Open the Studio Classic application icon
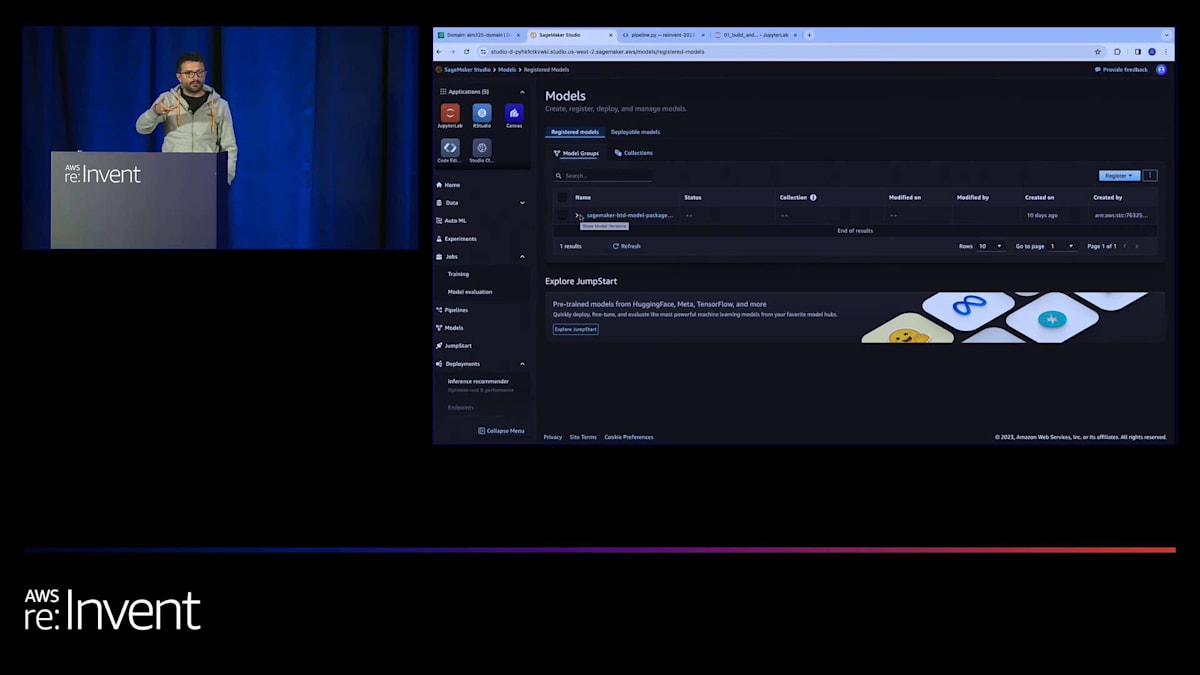 click(x=482, y=148)
